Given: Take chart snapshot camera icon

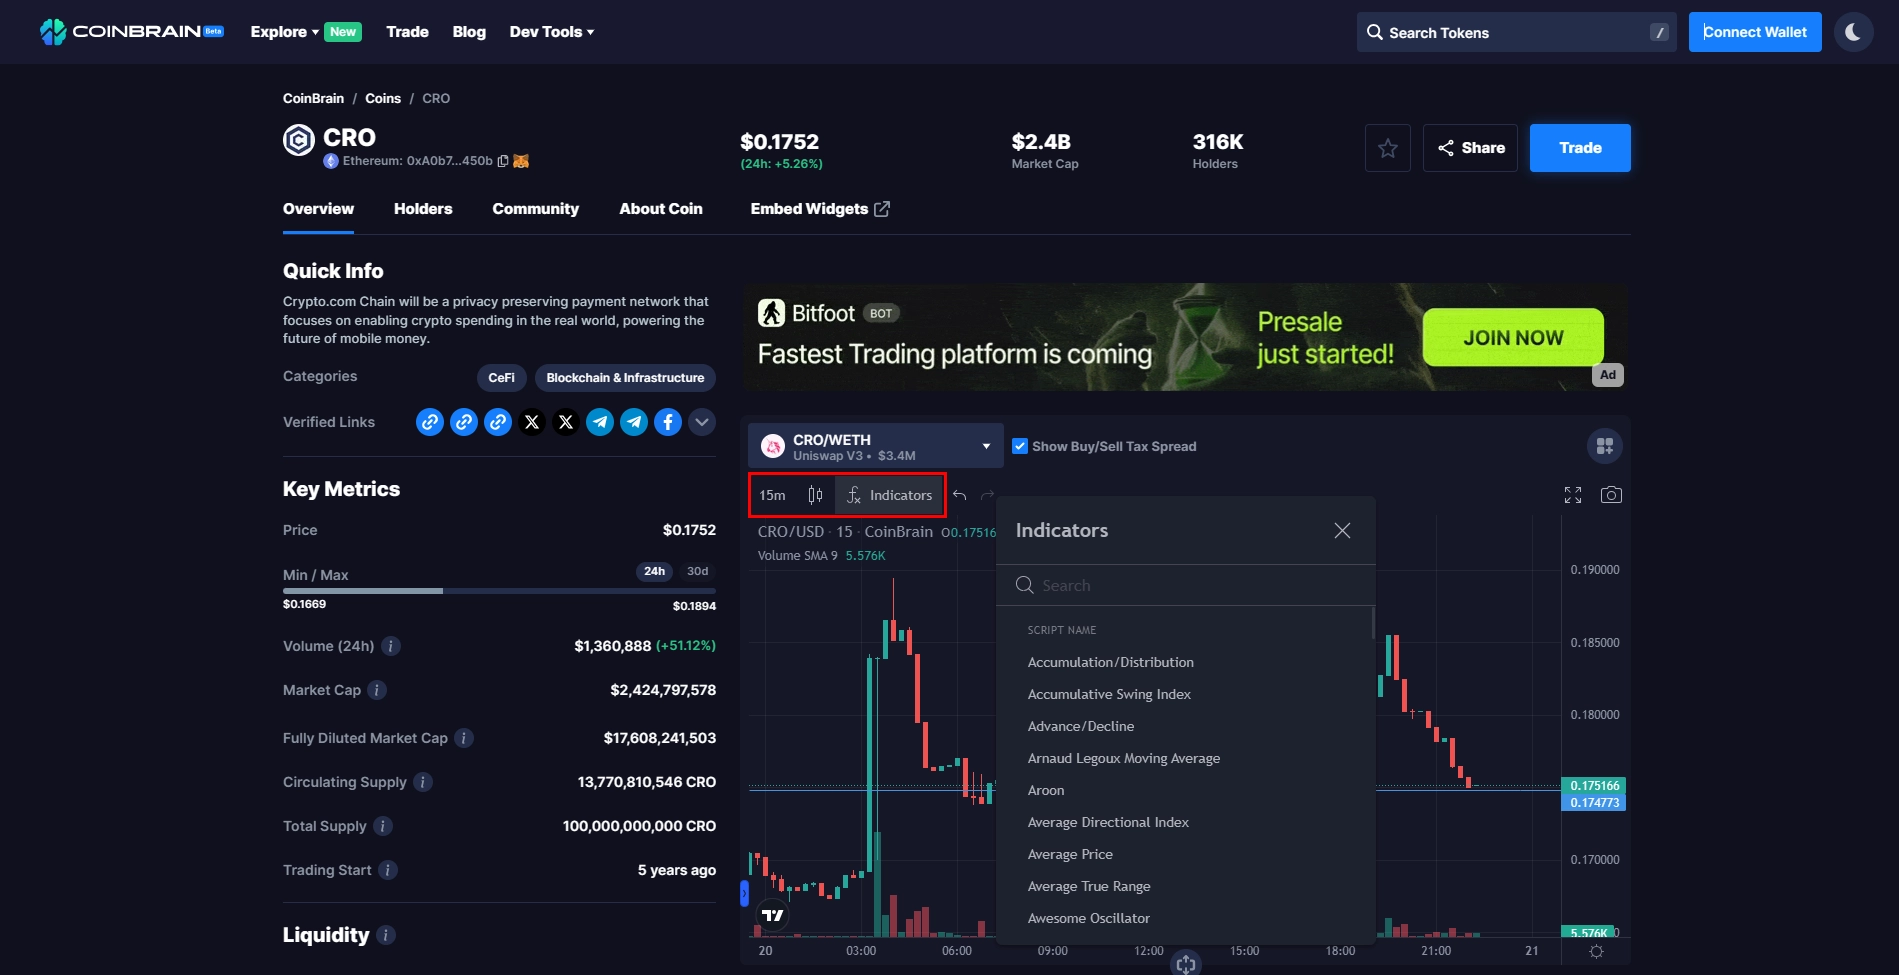Looking at the screenshot, I should [x=1611, y=495].
